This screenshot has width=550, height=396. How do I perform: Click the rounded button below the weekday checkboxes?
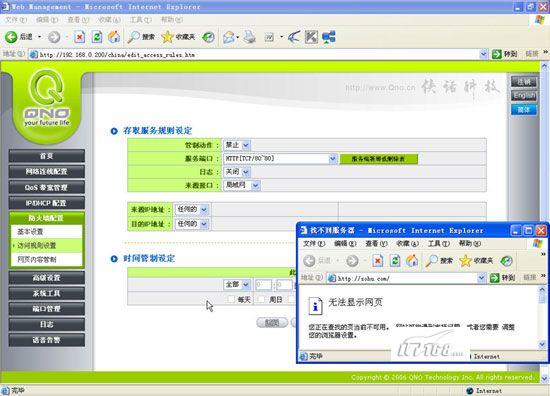click(x=272, y=322)
